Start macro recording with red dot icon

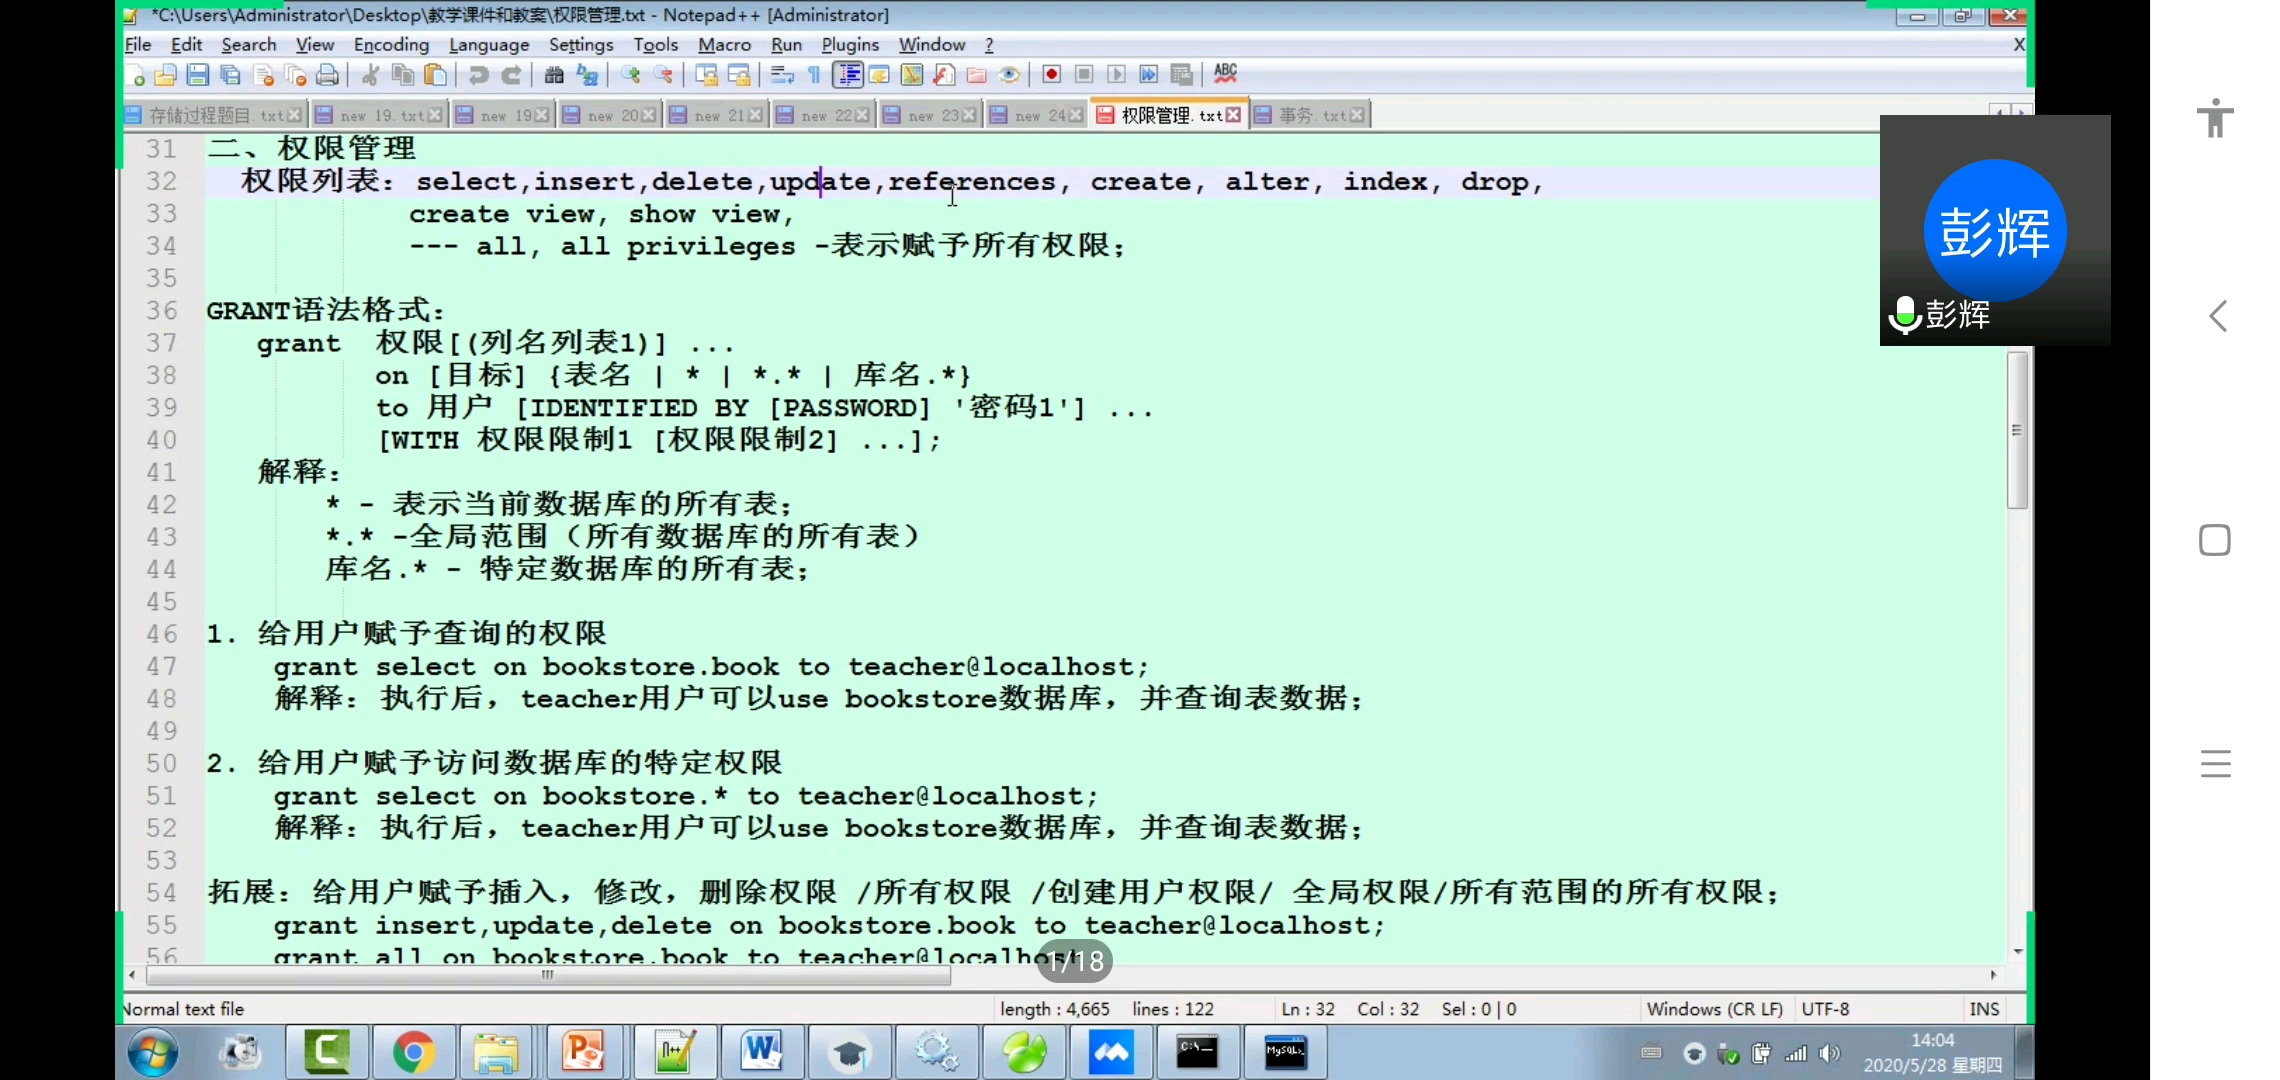click(x=1051, y=75)
